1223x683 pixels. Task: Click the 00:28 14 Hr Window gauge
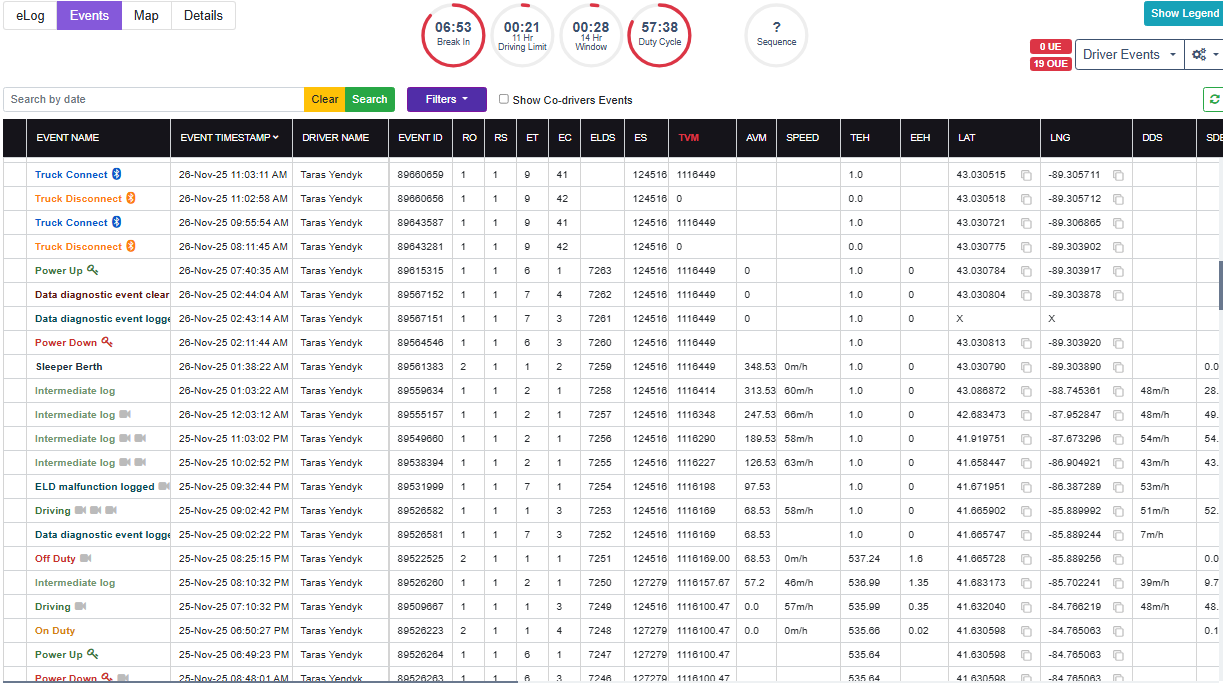point(591,35)
